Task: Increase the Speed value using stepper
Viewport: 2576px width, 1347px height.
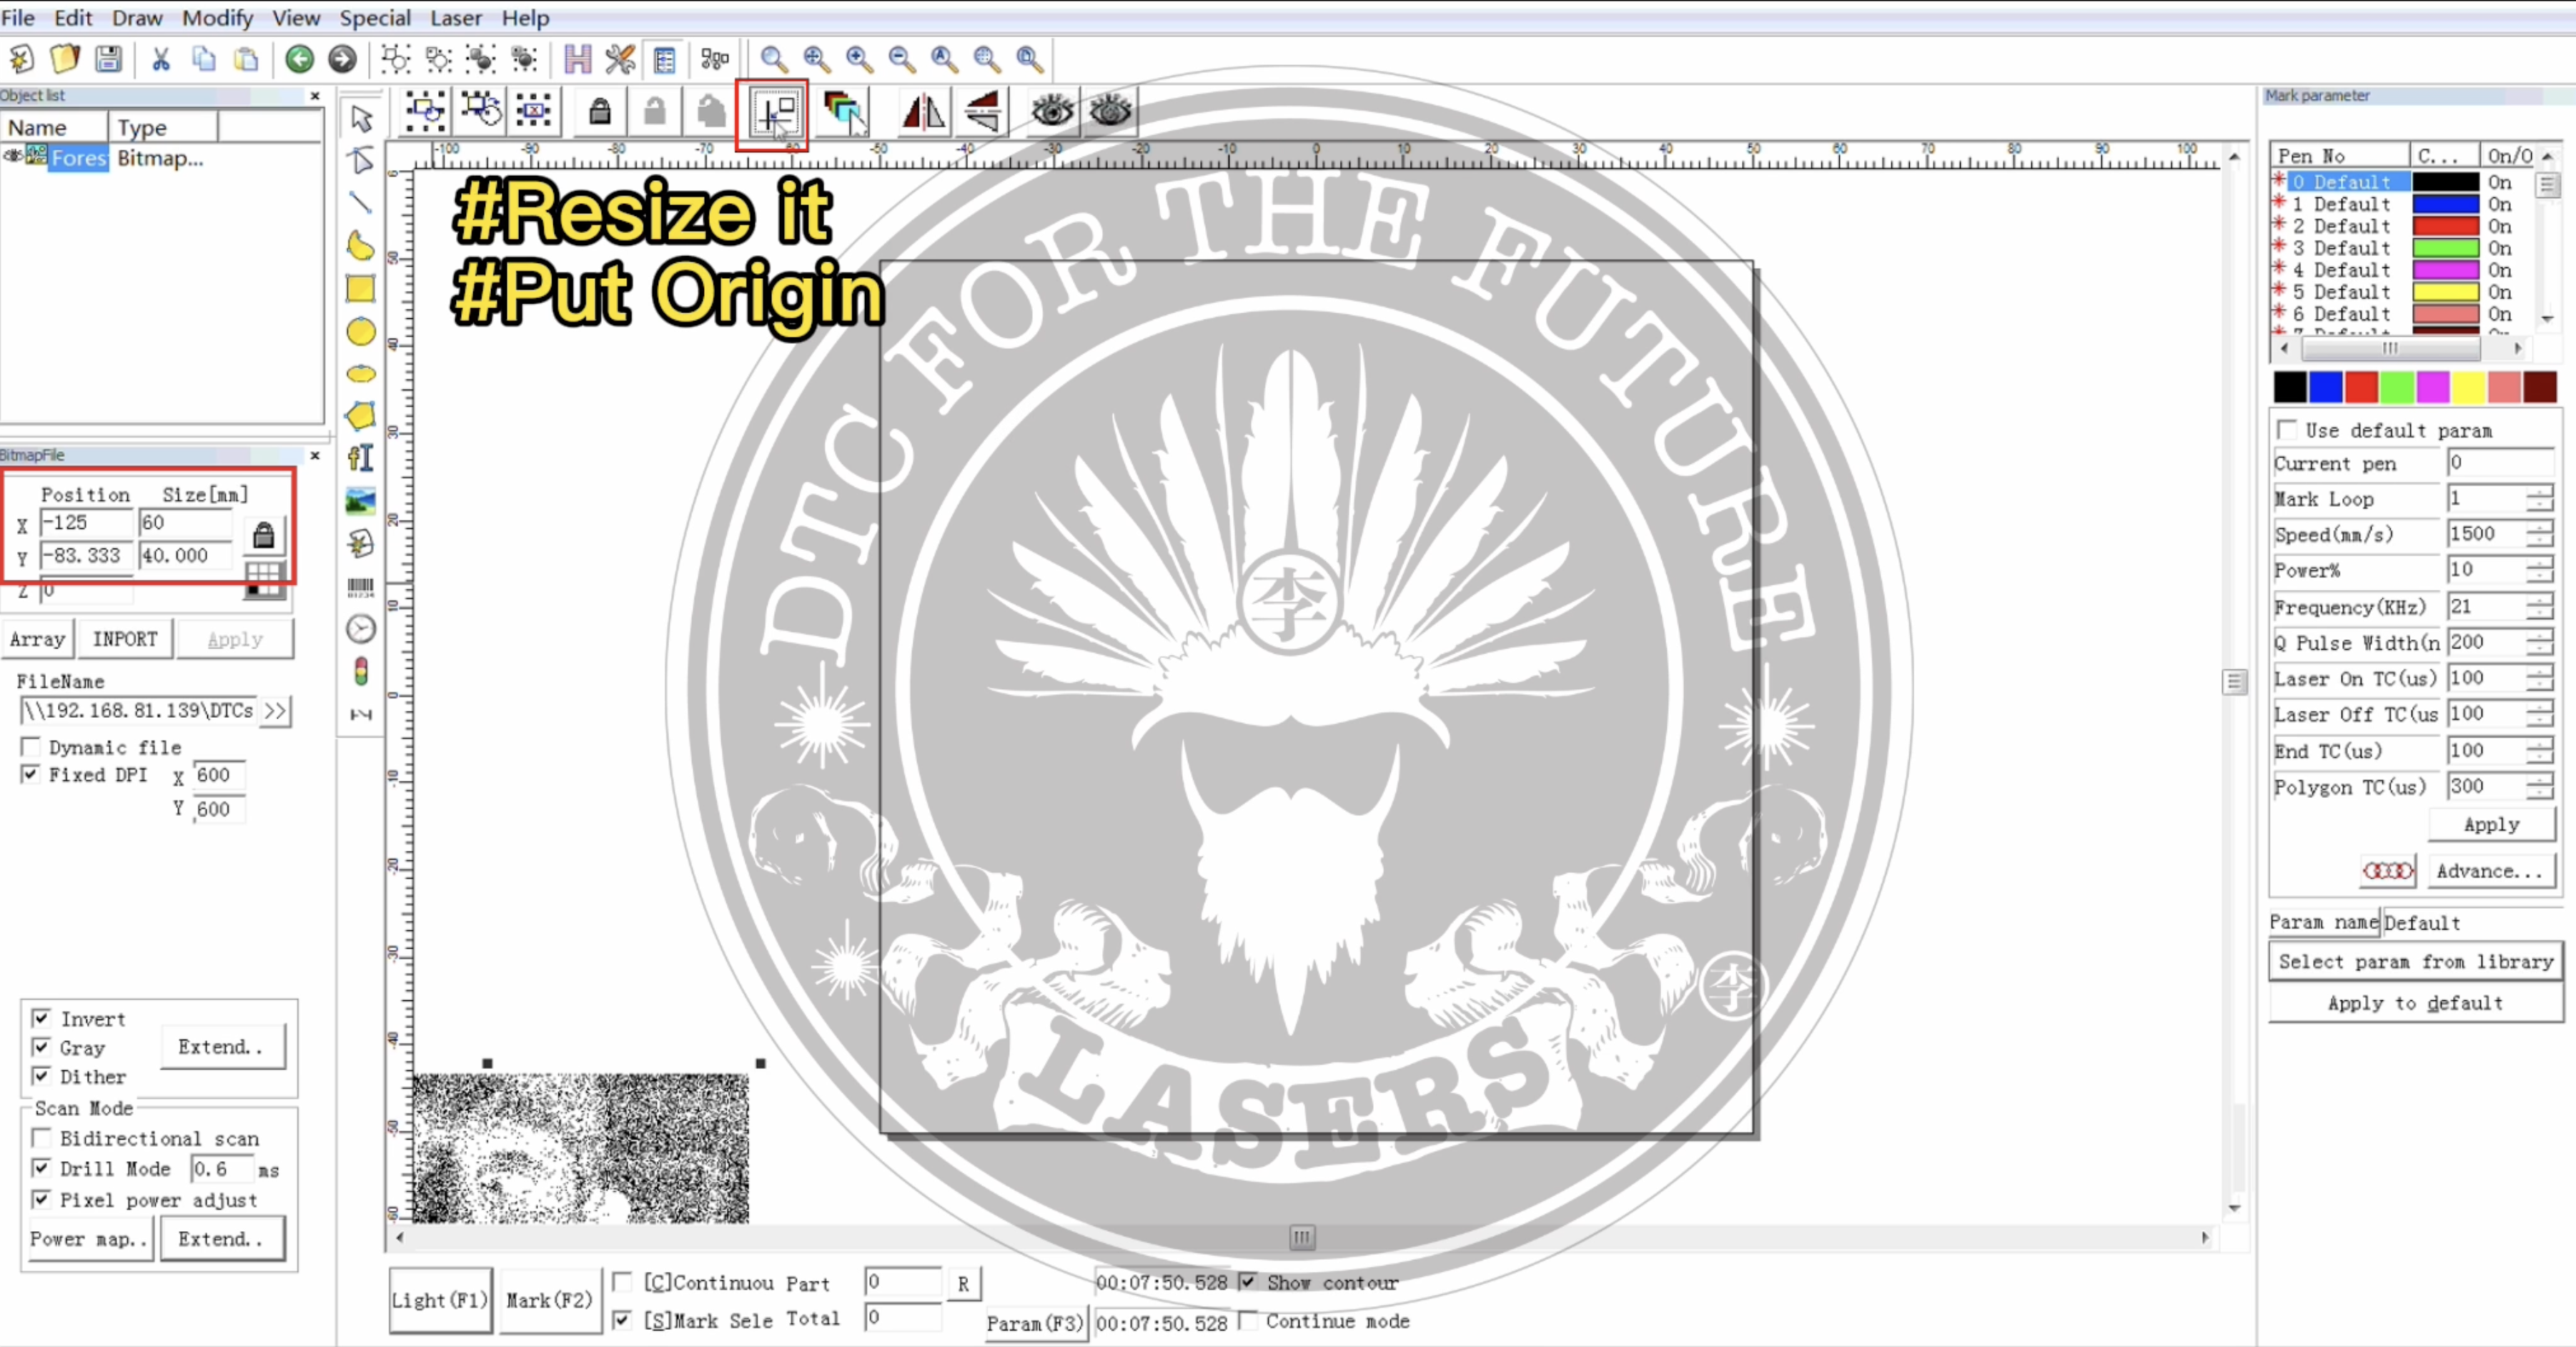Action: pos(2539,528)
